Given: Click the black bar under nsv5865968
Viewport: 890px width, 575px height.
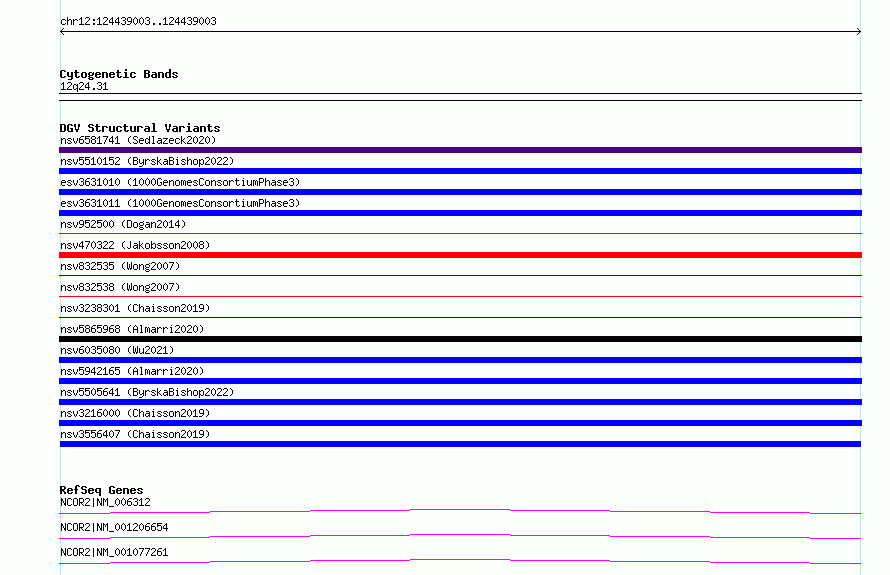Looking at the screenshot, I should [x=460, y=339].
